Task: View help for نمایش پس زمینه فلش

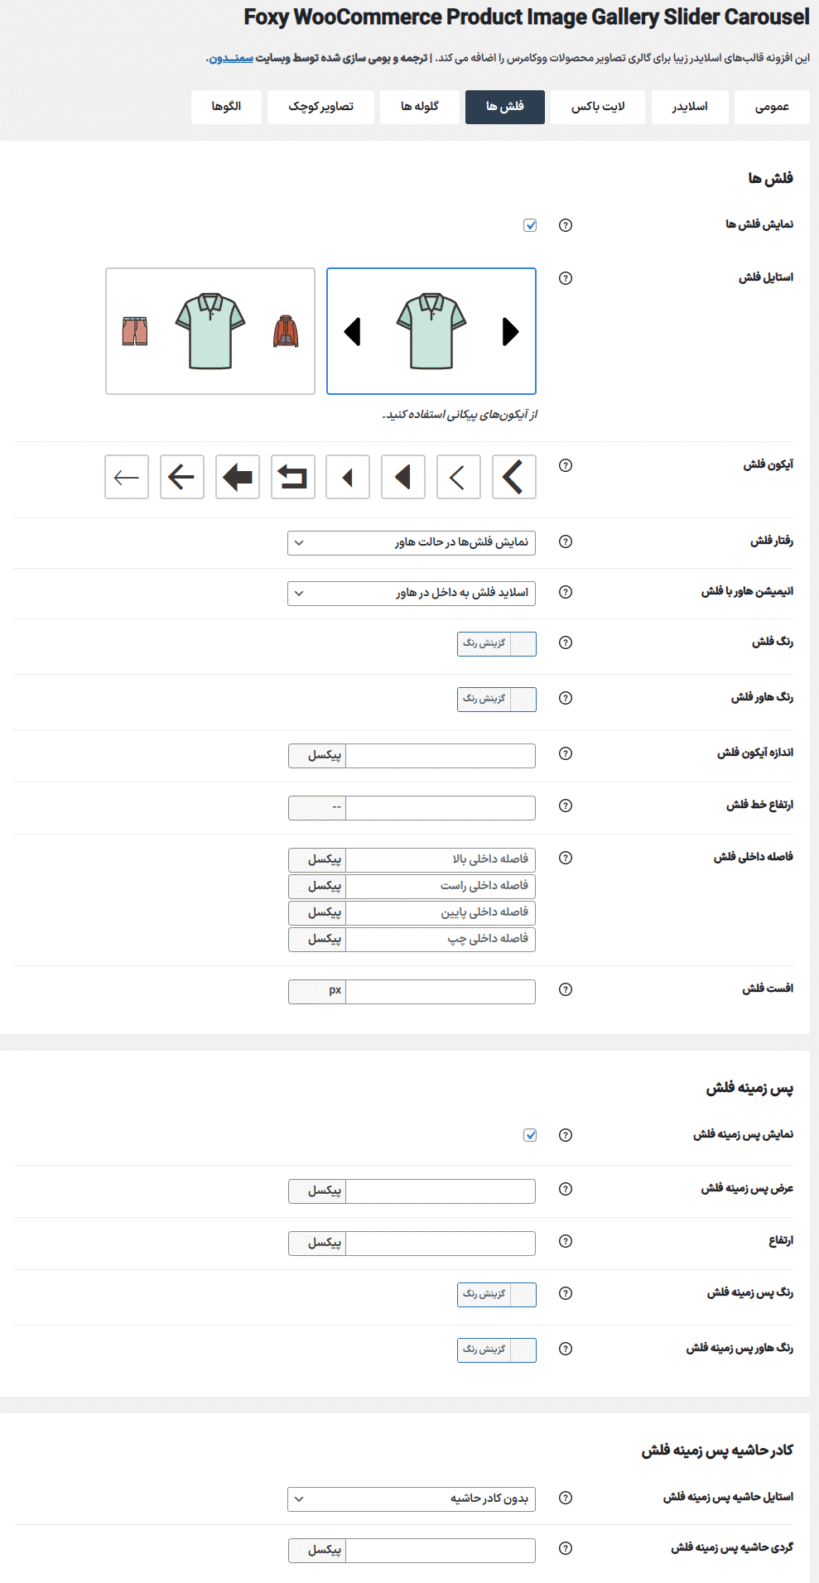Action: tap(565, 1135)
